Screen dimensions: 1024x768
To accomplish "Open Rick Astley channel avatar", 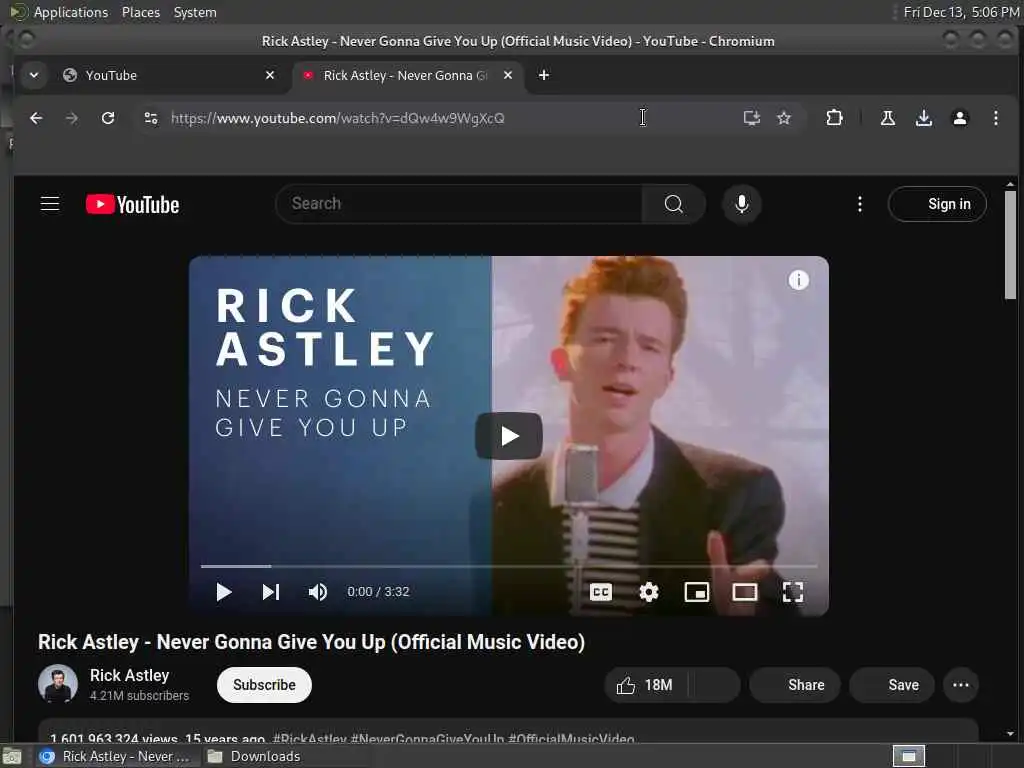I will point(57,684).
